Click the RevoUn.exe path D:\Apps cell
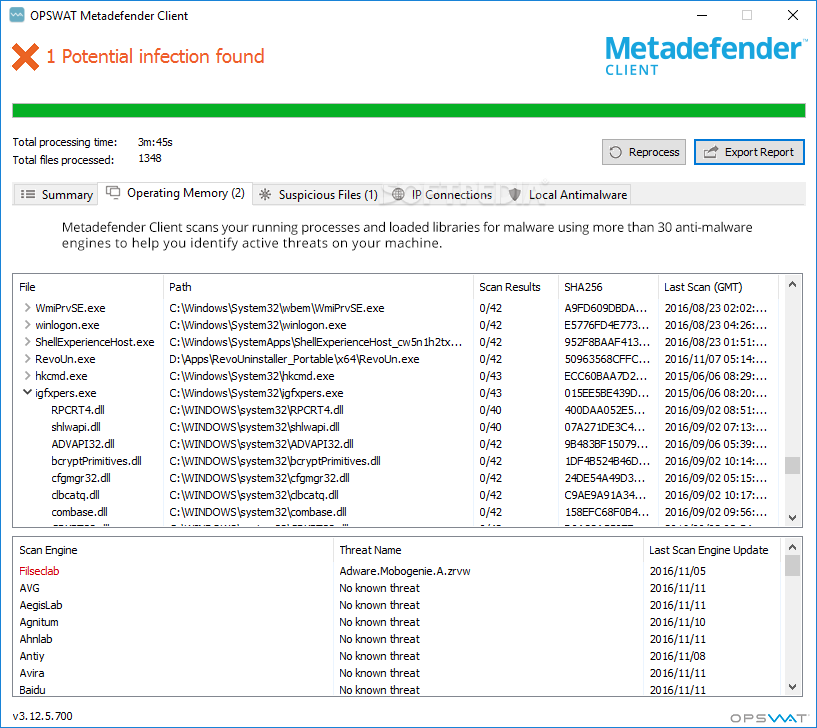 [x=294, y=359]
